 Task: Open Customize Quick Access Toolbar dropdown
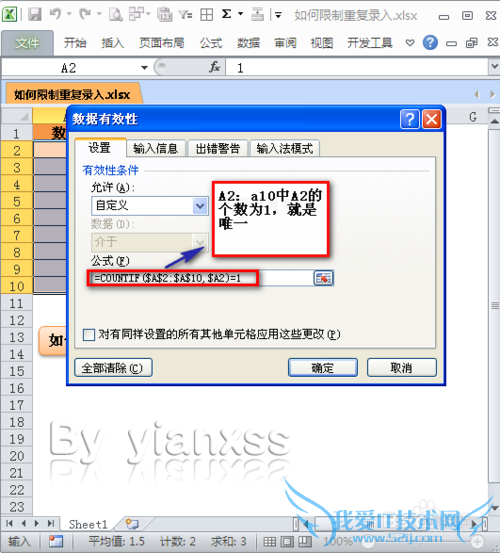click(278, 15)
